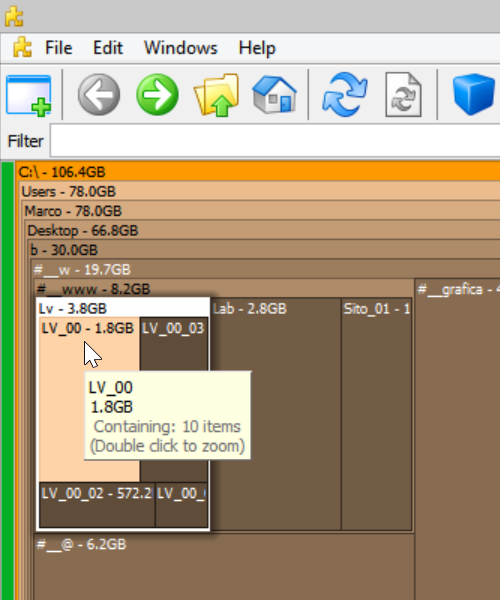Go forward with the green arrow
Screen dimensions: 500x600
(157, 95)
